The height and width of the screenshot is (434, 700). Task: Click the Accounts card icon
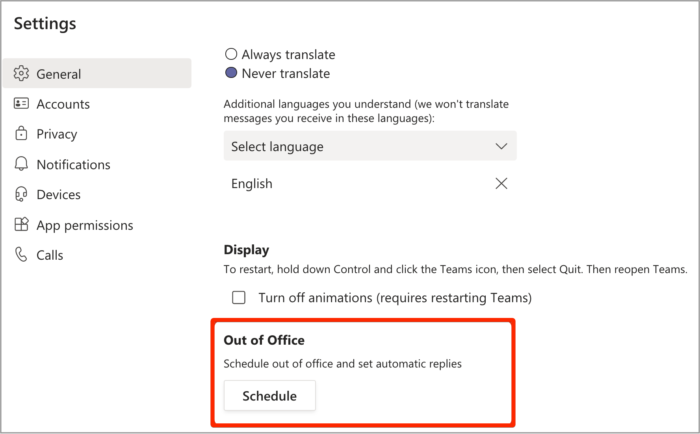point(21,104)
